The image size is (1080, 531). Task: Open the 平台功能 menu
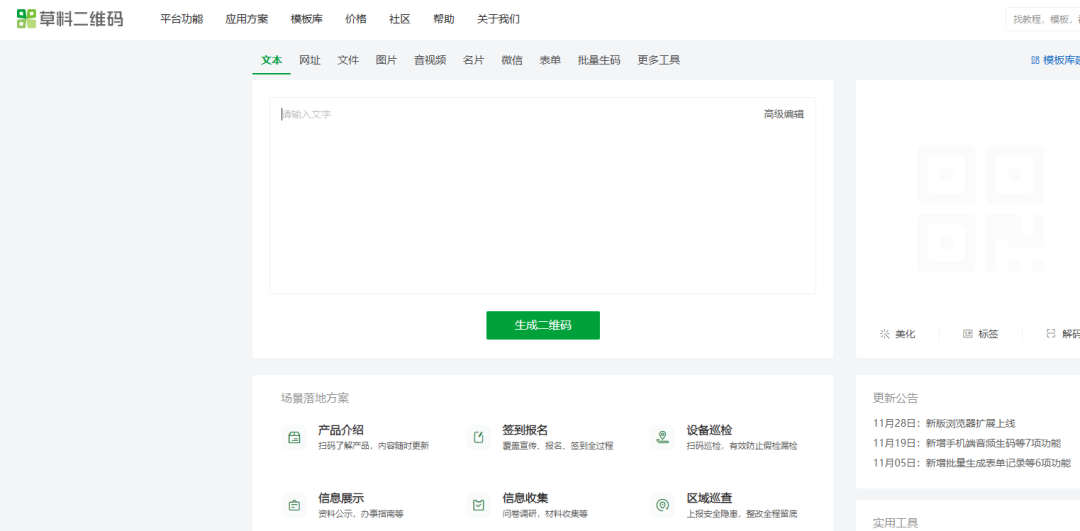point(182,19)
